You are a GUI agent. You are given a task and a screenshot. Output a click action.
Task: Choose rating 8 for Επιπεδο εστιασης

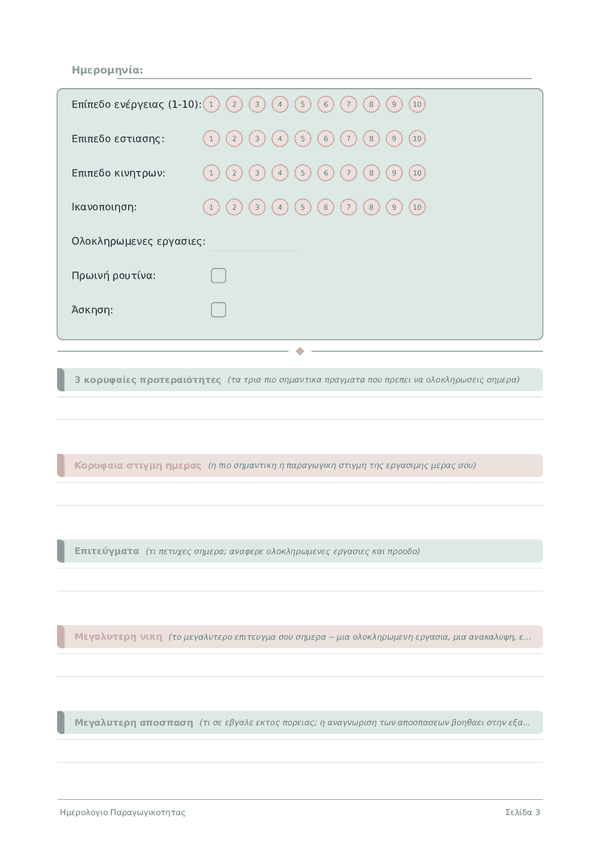(x=371, y=139)
